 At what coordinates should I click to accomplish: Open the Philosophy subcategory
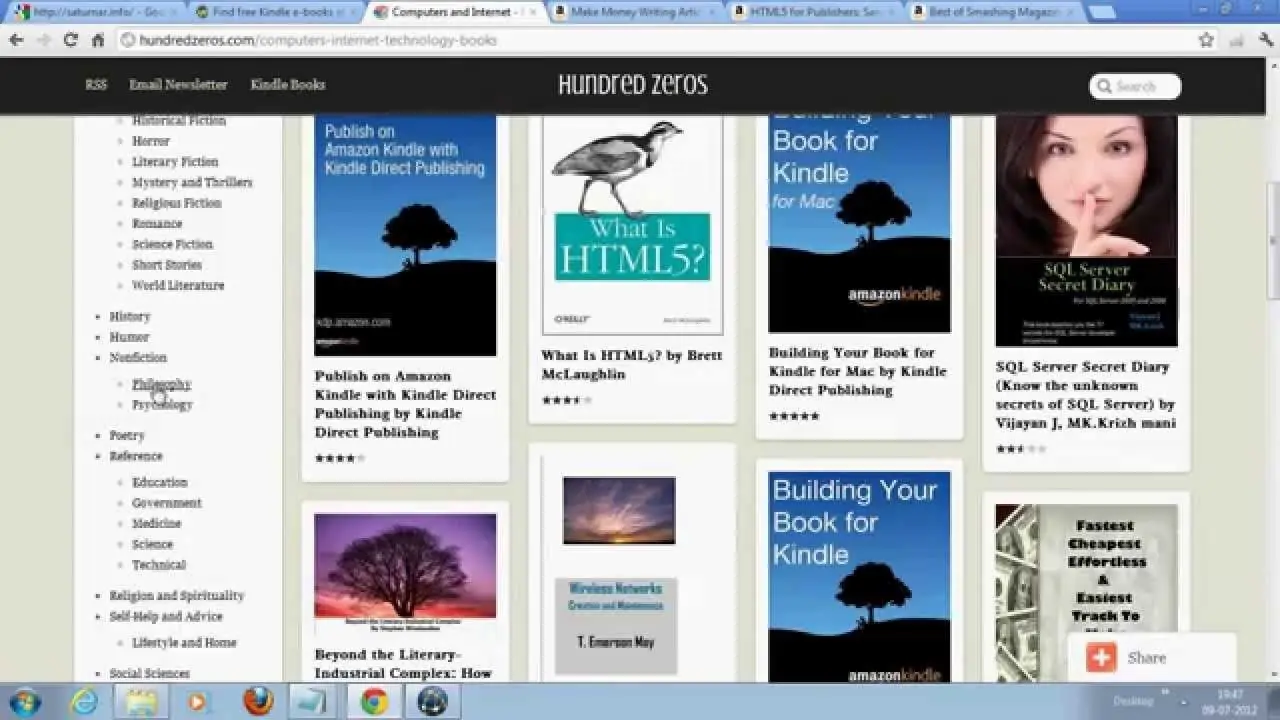pyautogui.click(x=162, y=384)
